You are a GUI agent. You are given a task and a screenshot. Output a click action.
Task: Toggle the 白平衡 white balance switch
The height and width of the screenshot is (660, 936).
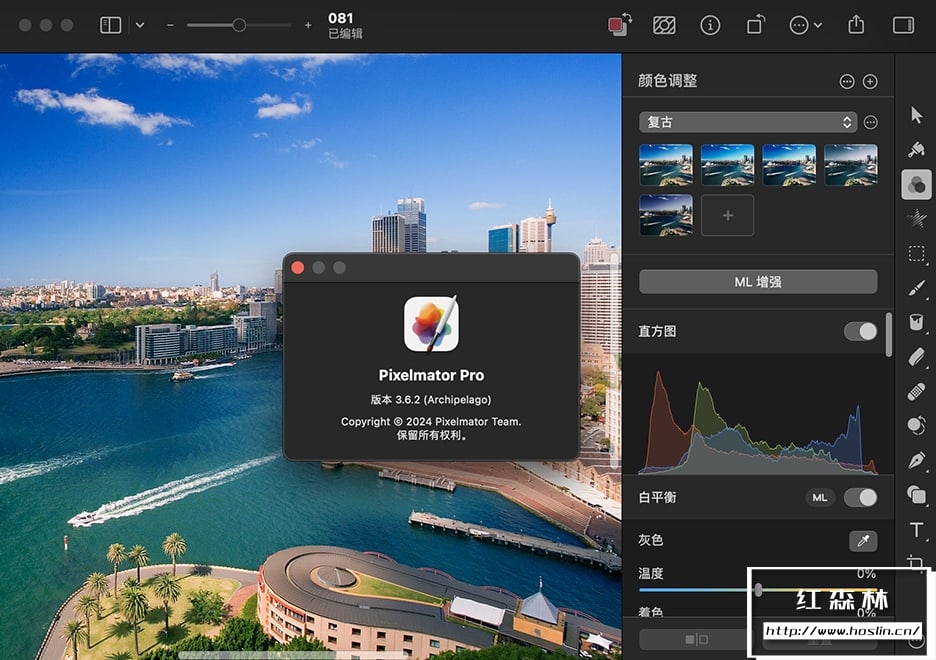[860, 497]
